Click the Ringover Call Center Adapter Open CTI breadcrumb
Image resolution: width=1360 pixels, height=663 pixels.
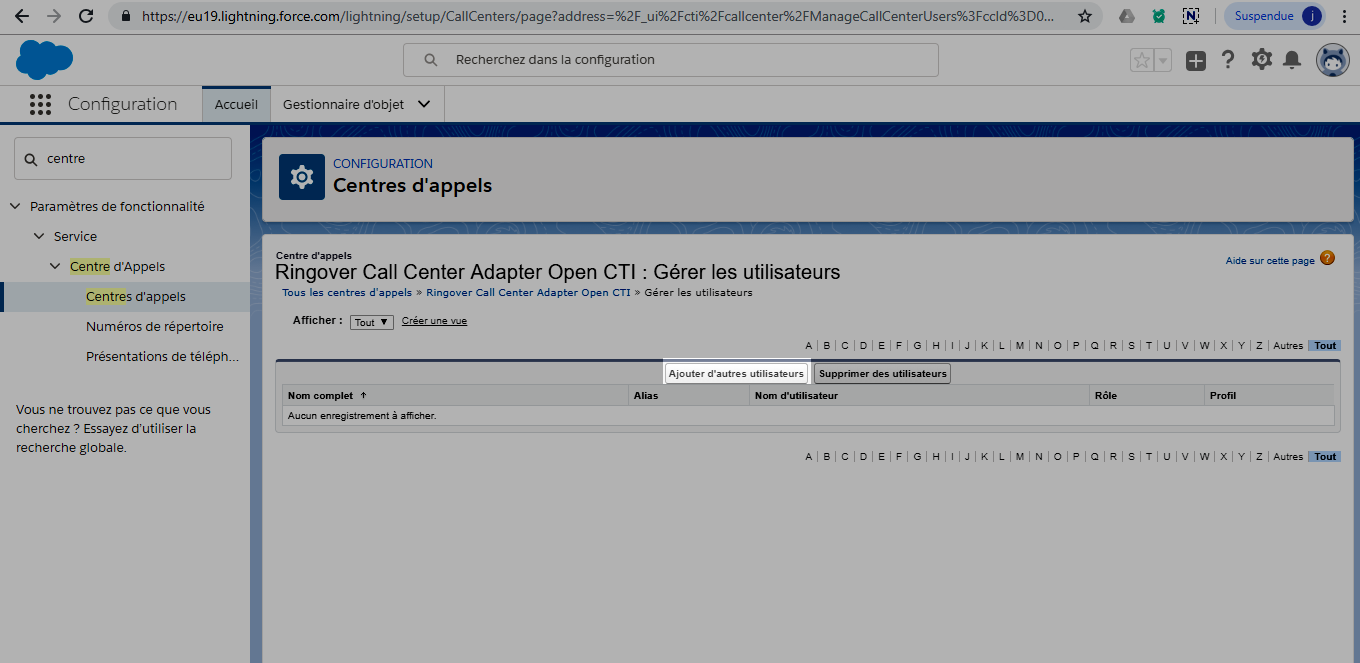point(528,293)
